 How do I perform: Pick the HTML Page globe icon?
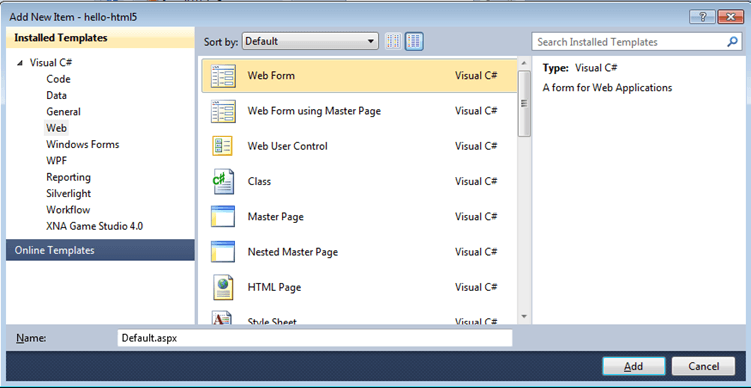[x=223, y=287]
